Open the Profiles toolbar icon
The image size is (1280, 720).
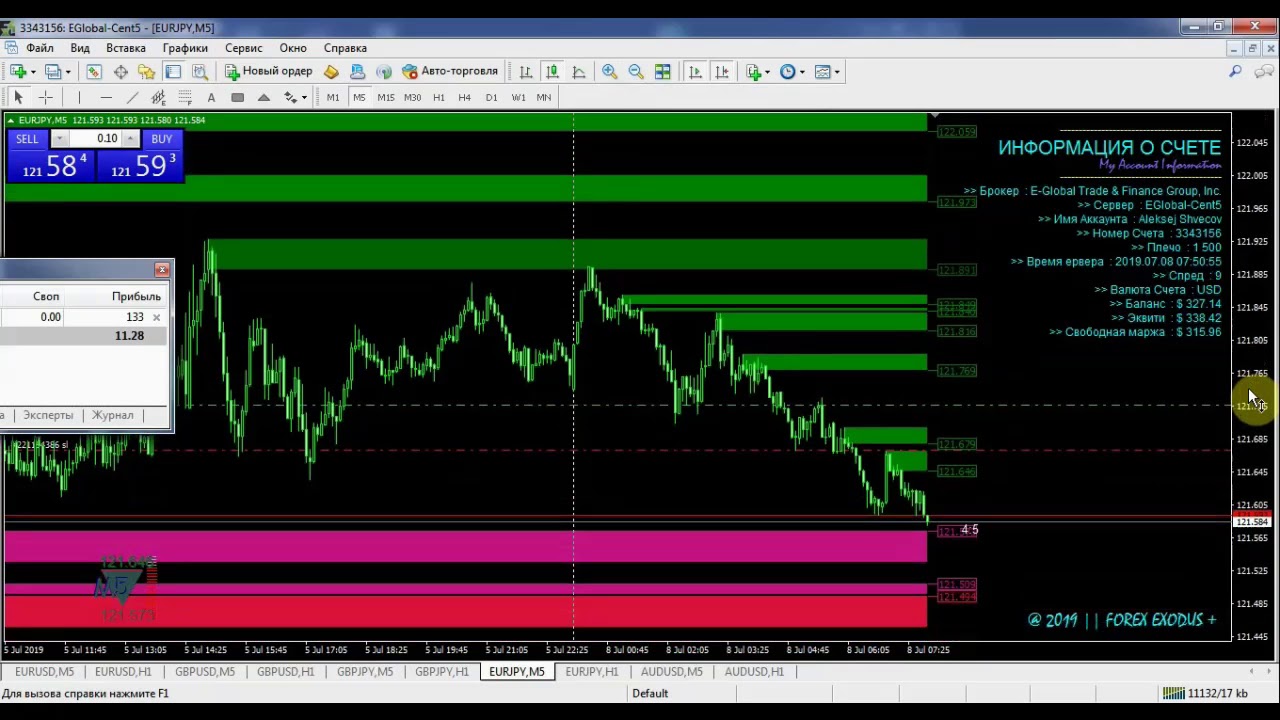[54, 71]
